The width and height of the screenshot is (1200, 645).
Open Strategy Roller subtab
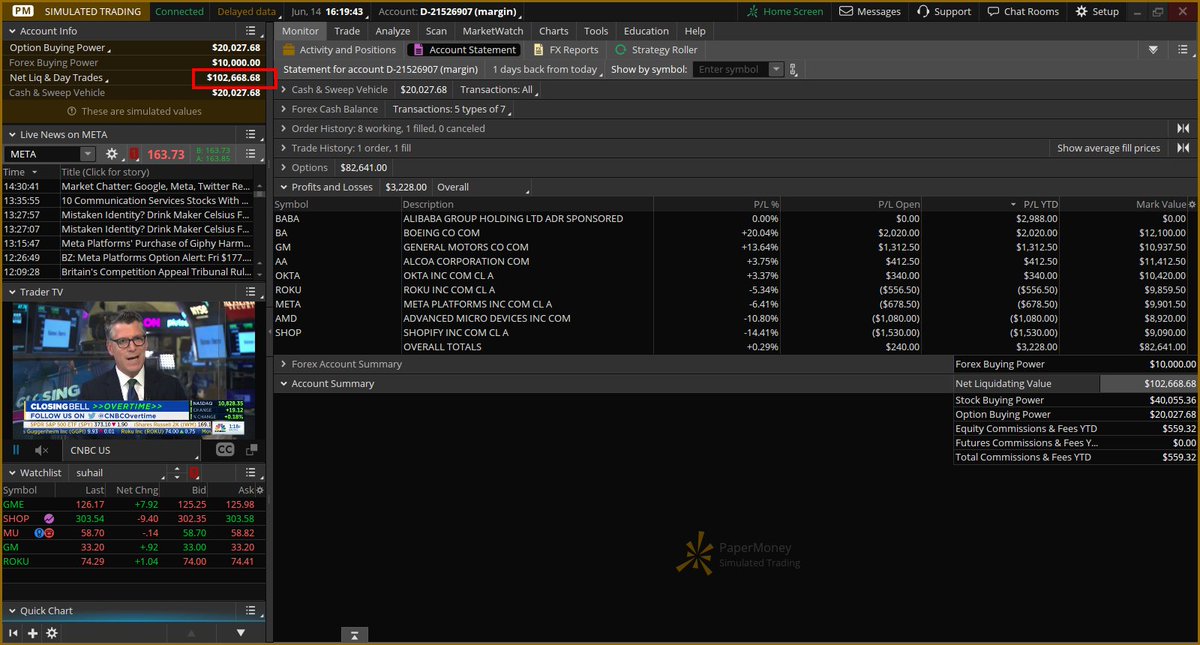click(656, 50)
